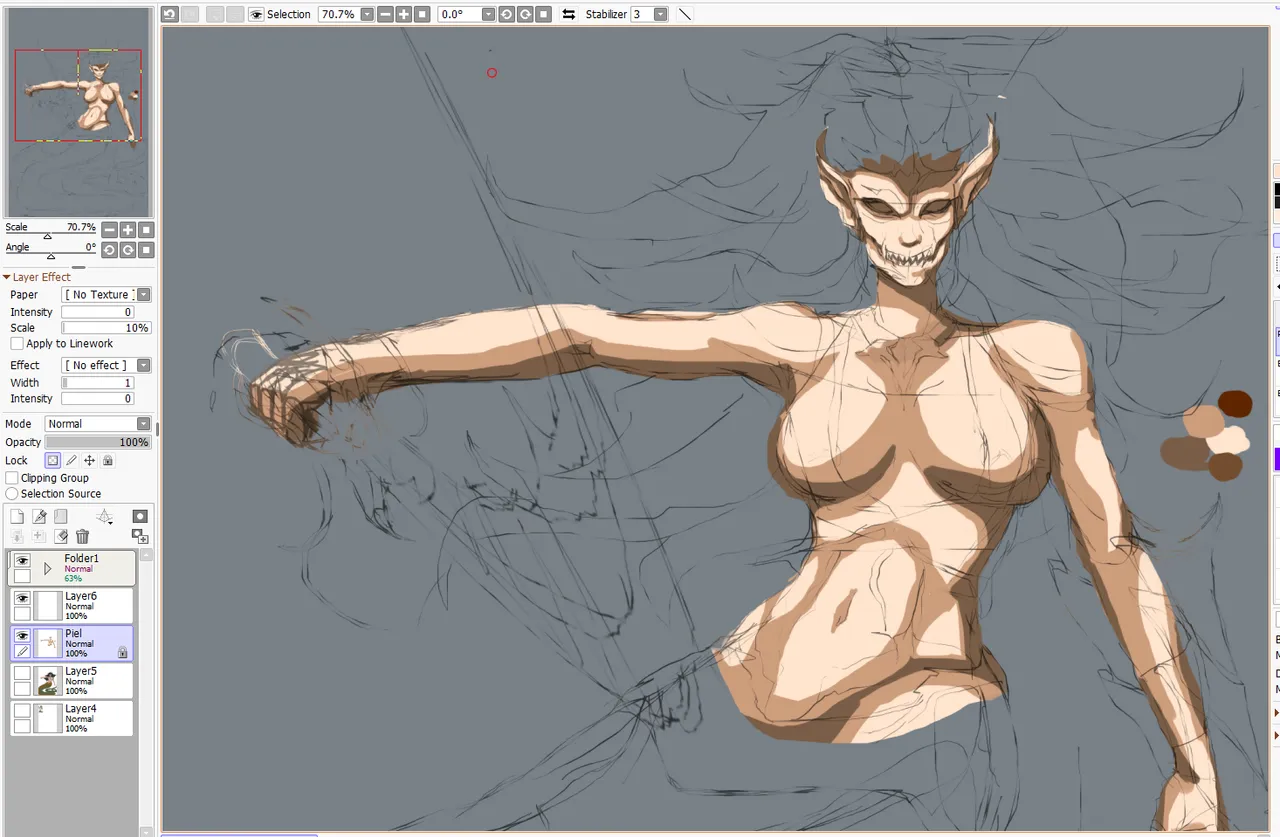Screen dimensions: 1280x837
Task: Enable the Apply to Linework checkbox
Action: coord(17,343)
